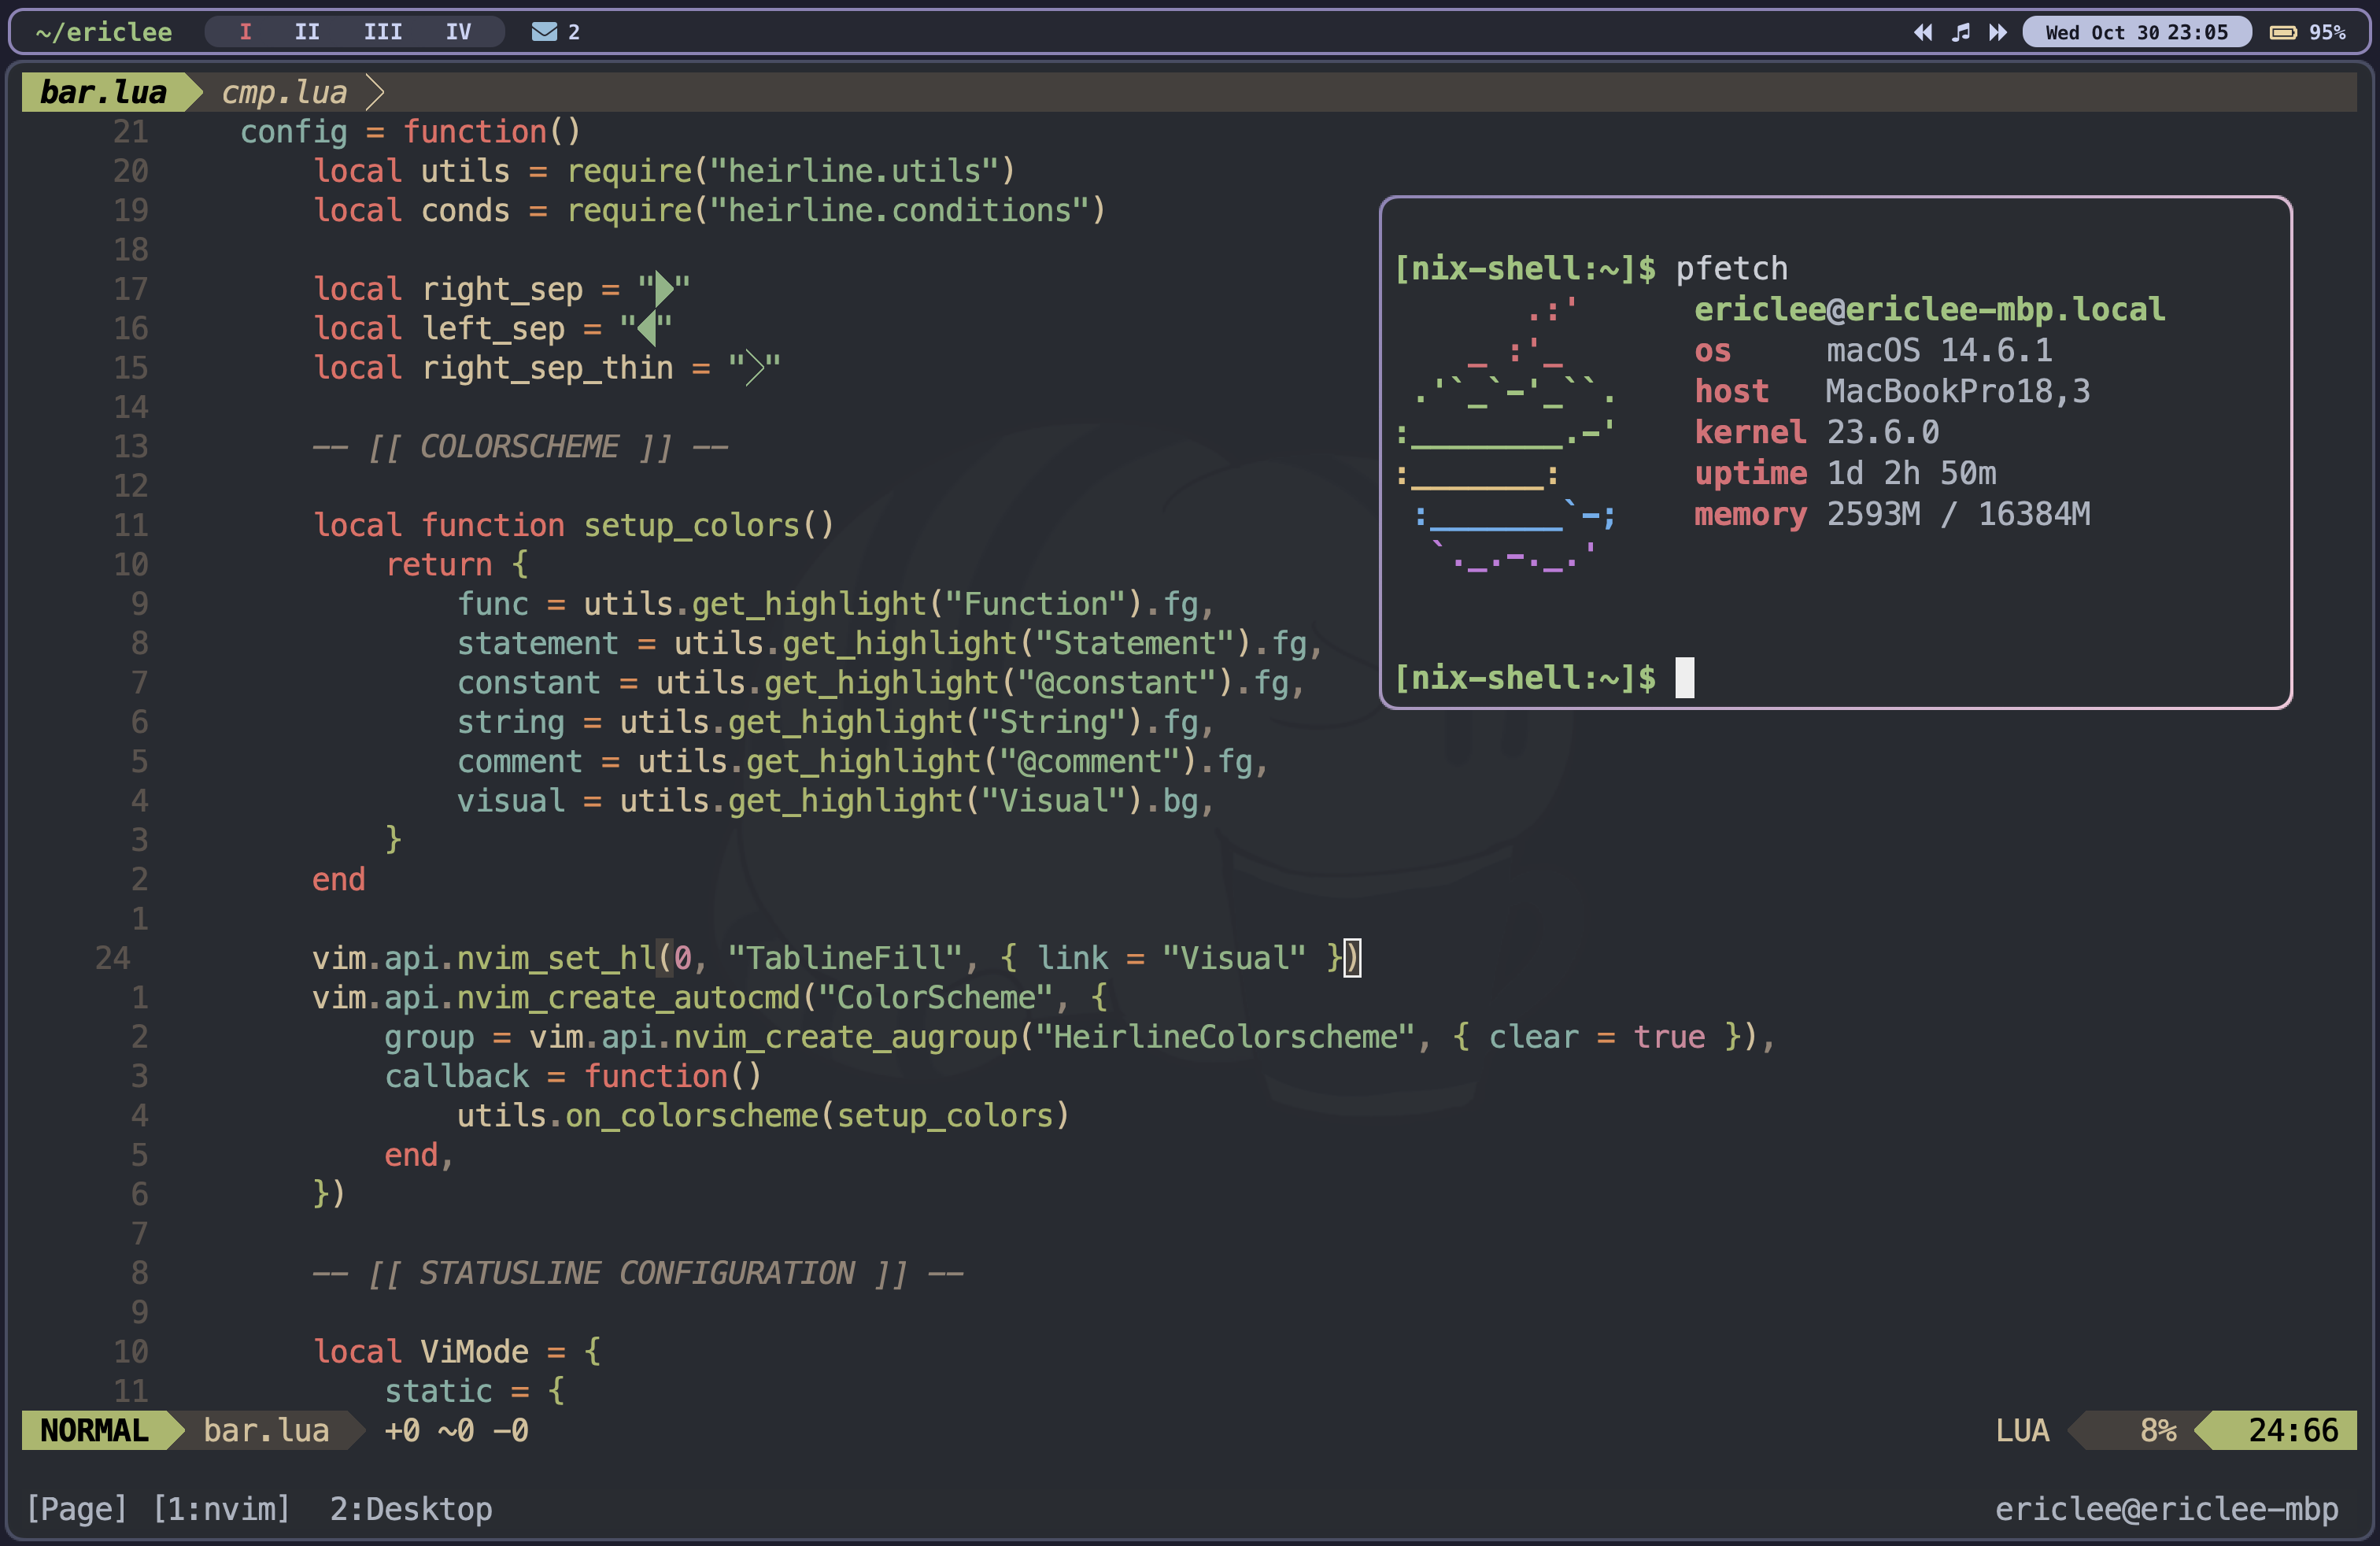Click the LUA filetype indicator
Viewport: 2380px width, 1546px height.
tap(2022, 1430)
